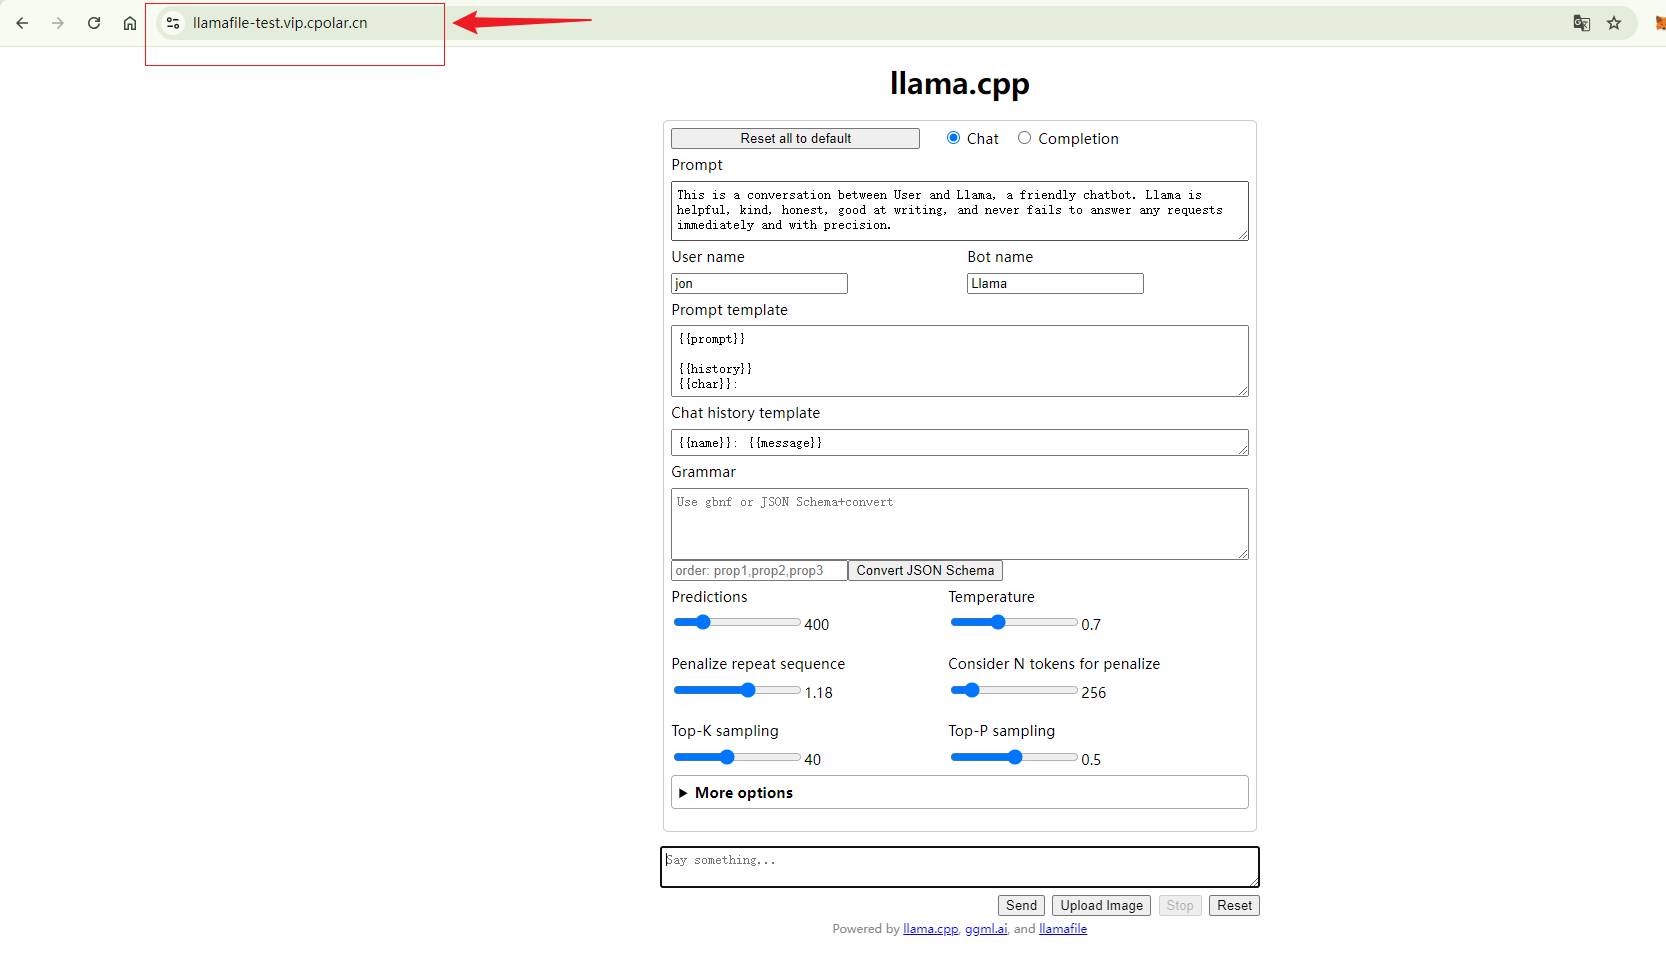Reload the page with refresh icon

click(x=94, y=23)
